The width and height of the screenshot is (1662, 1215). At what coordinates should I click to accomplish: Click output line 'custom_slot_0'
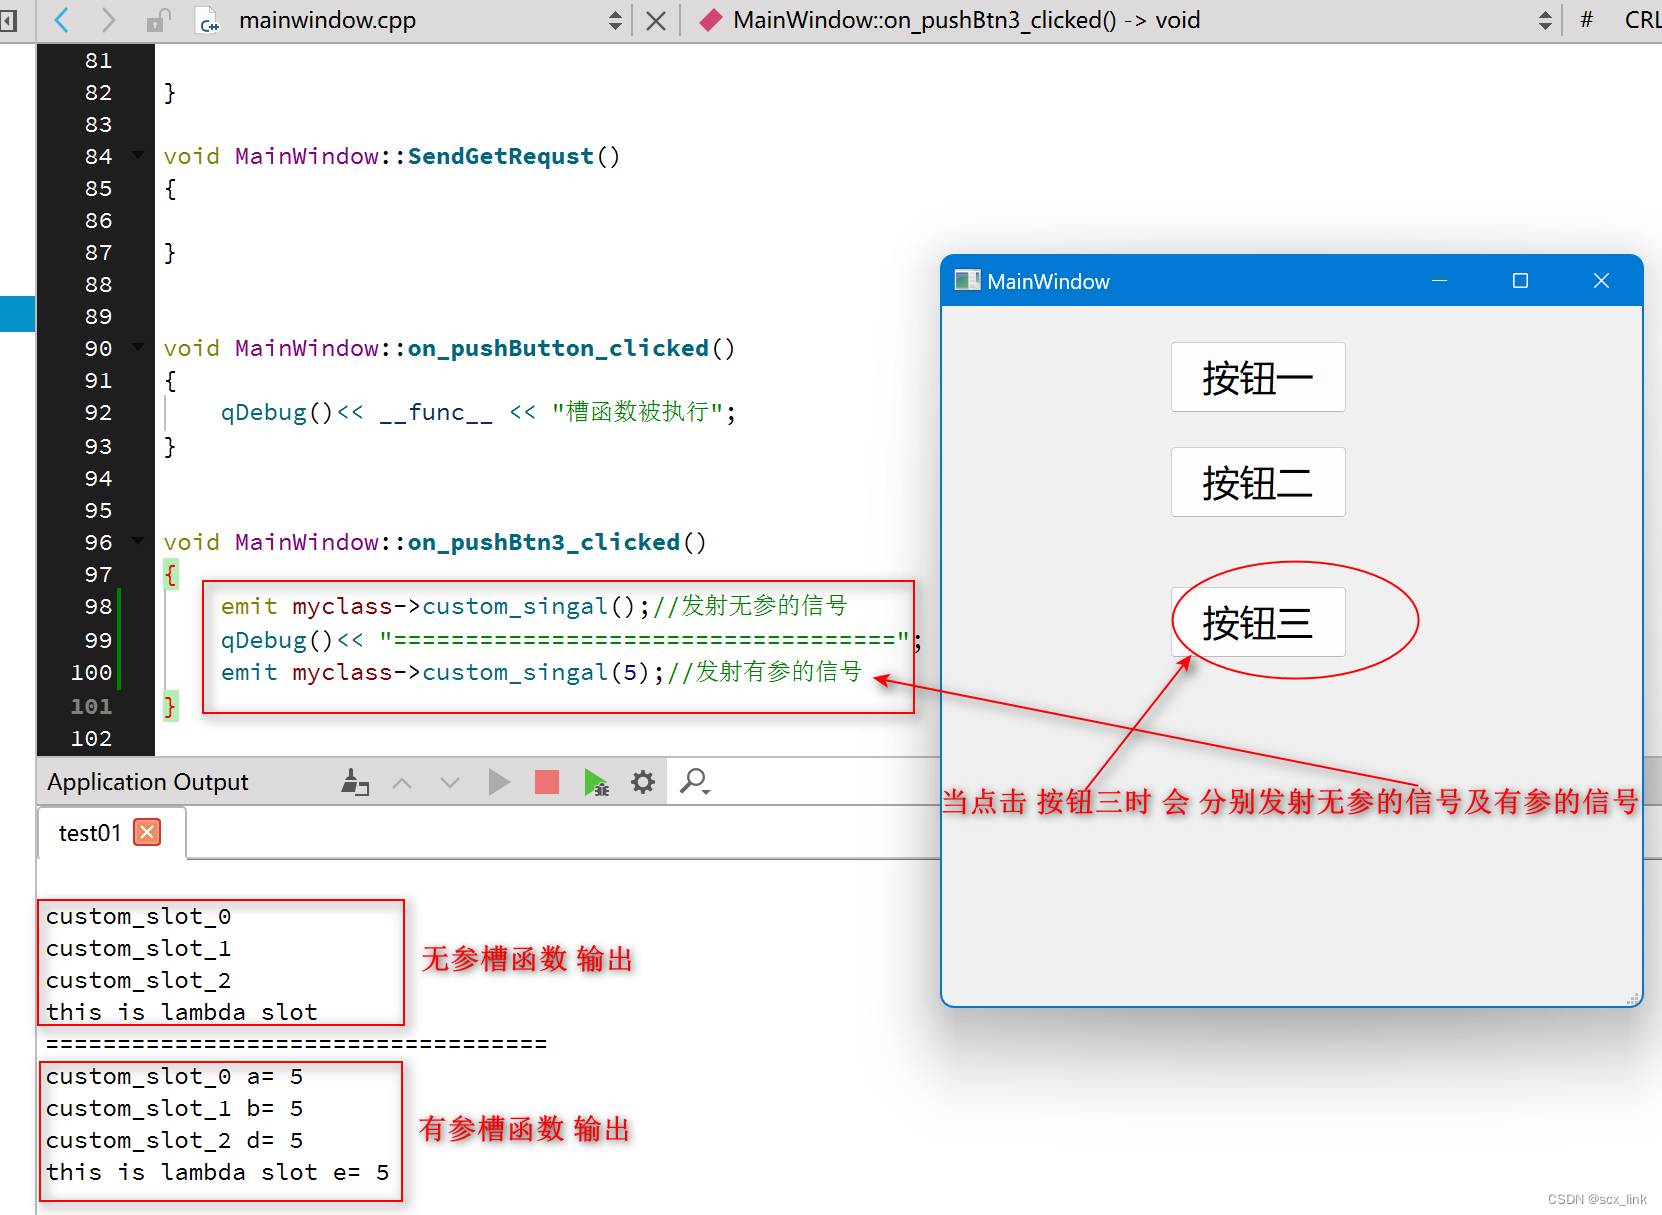[138, 916]
